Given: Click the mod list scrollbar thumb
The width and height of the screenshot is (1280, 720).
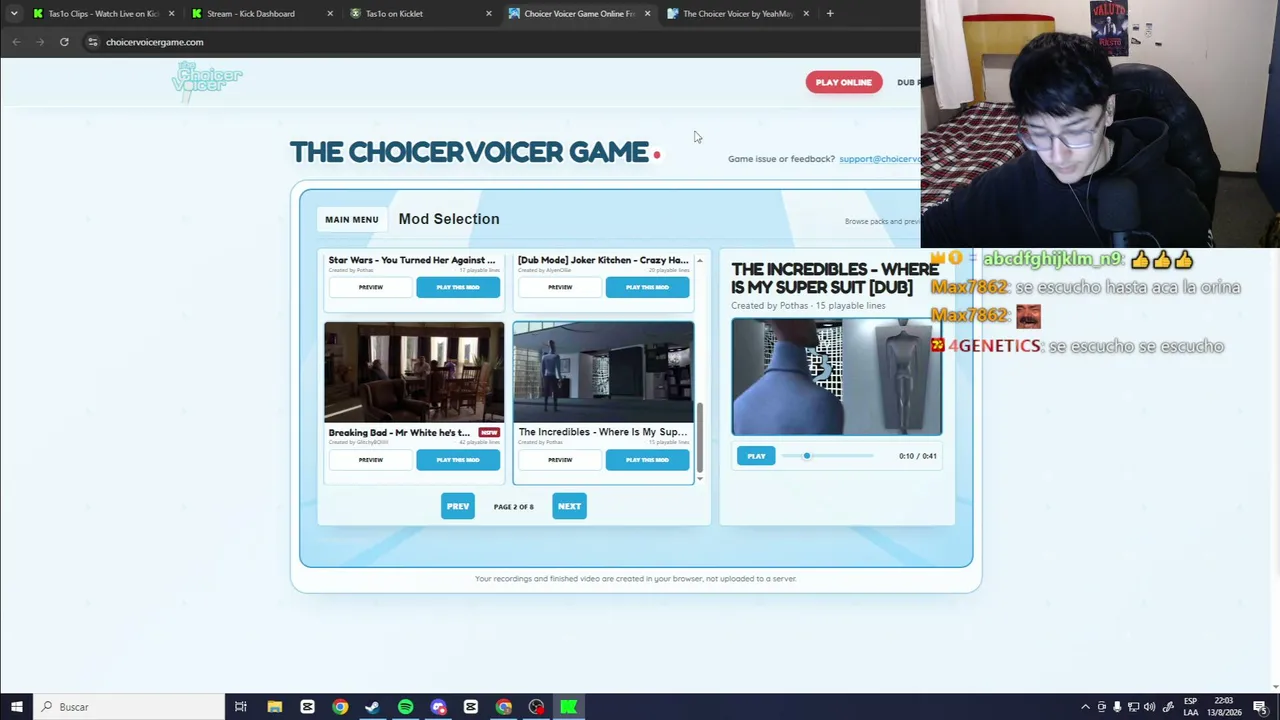Looking at the screenshot, I should pyautogui.click(x=700, y=437).
